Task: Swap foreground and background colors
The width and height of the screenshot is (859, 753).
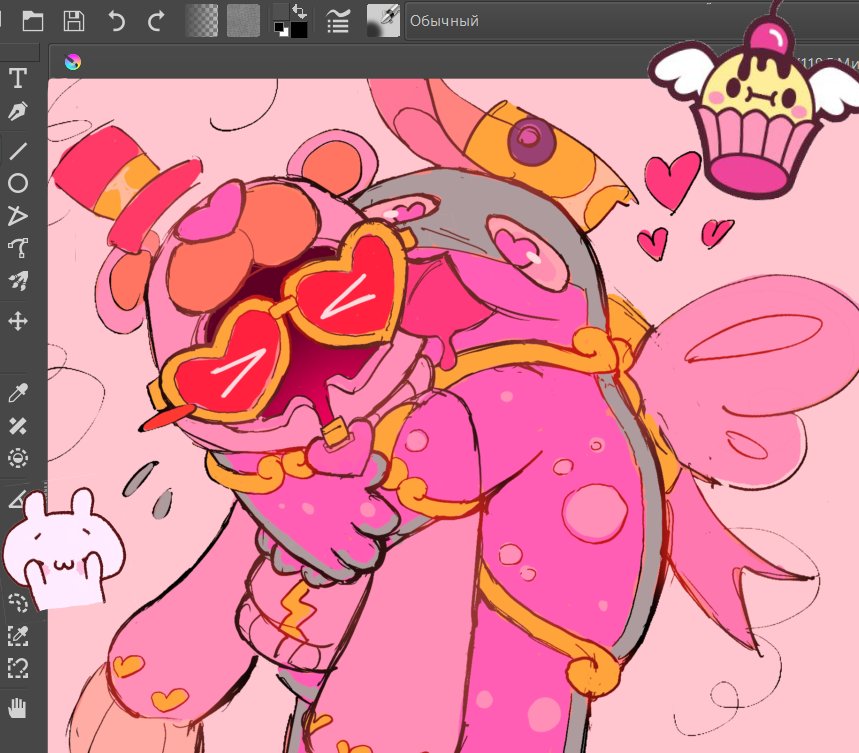Action: (x=300, y=12)
